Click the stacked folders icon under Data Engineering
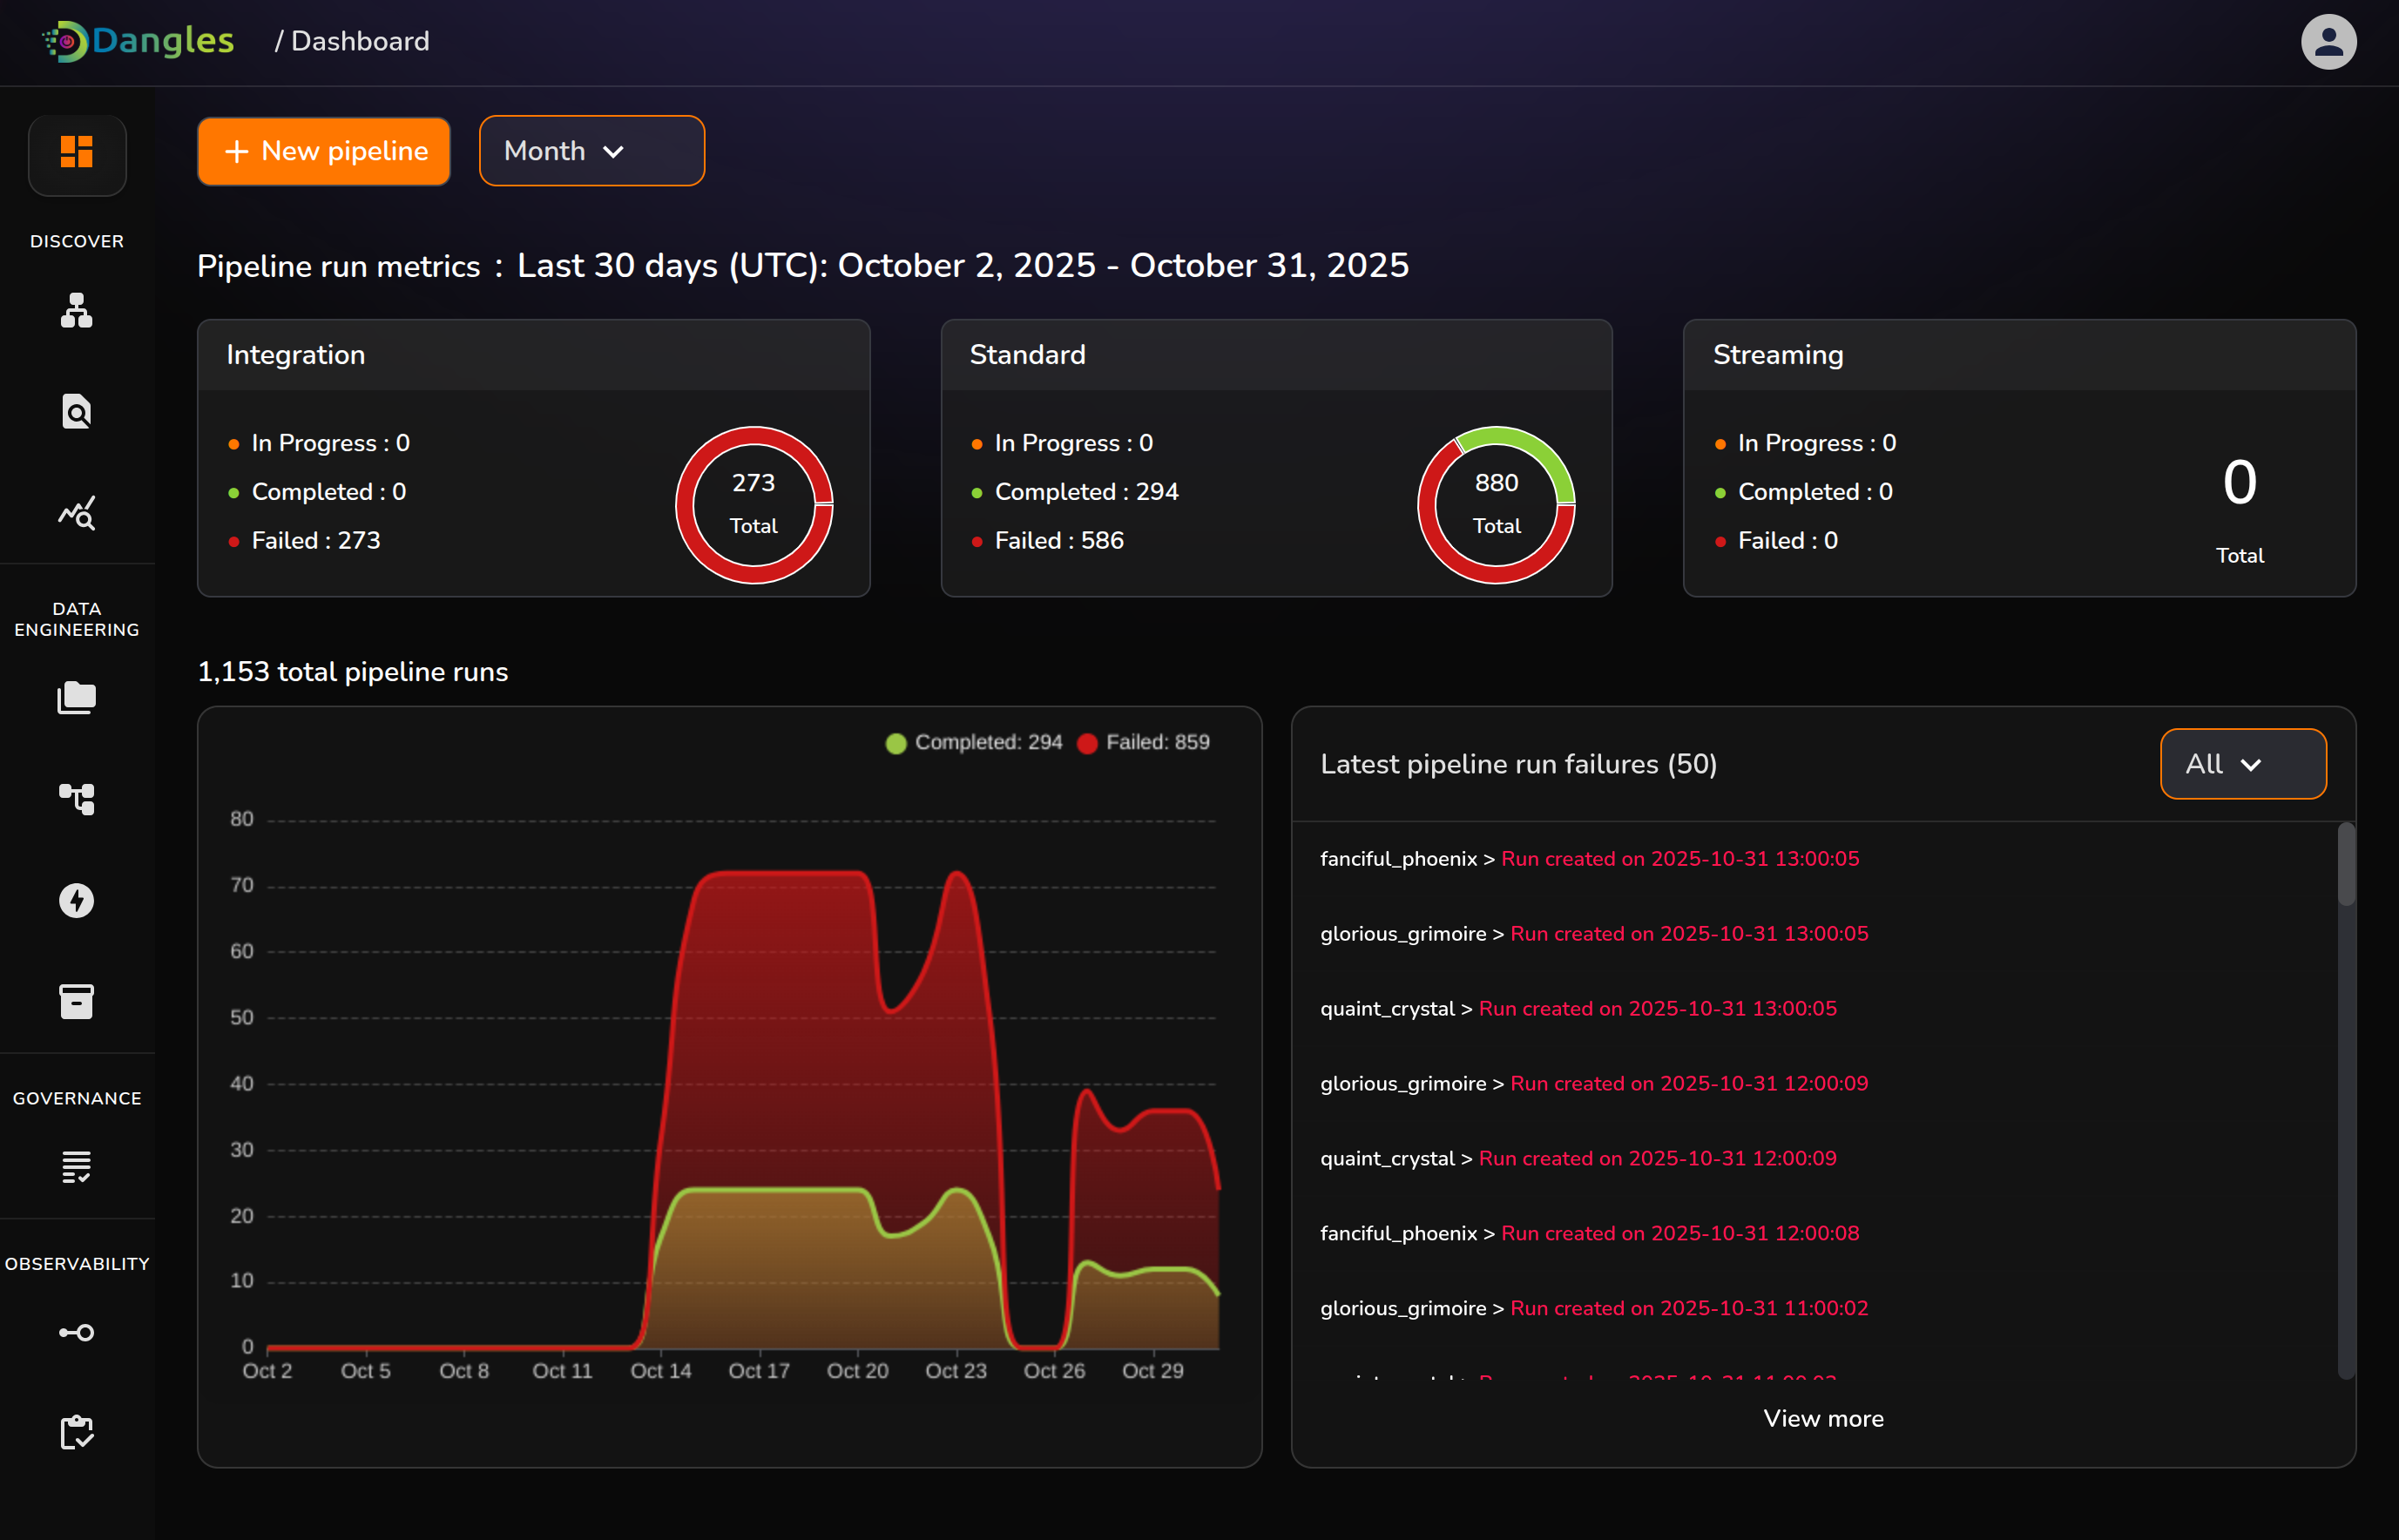The height and width of the screenshot is (1540, 2399). tap(77, 697)
